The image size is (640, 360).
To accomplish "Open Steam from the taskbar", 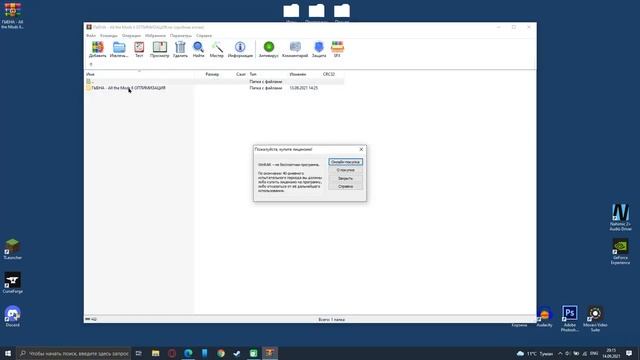I will [x=237, y=353].
